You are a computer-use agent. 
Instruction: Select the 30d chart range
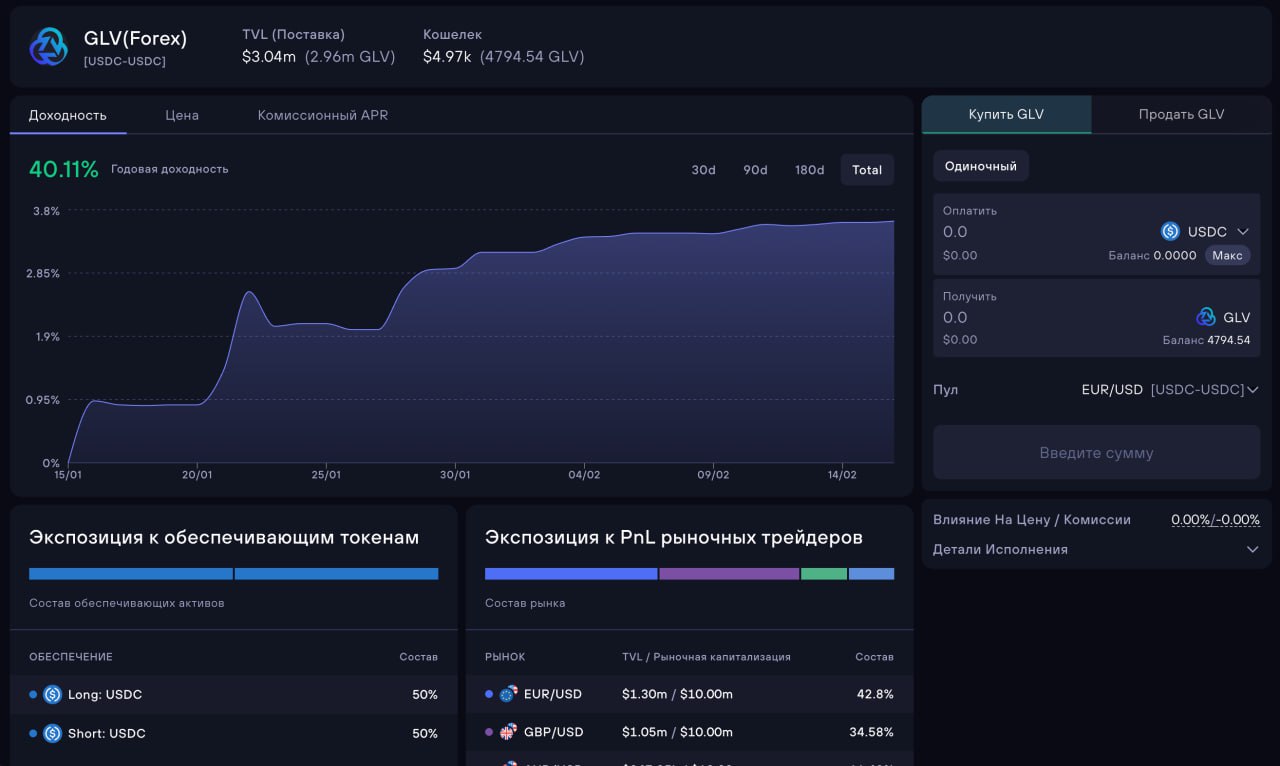(x=703, y=170)
